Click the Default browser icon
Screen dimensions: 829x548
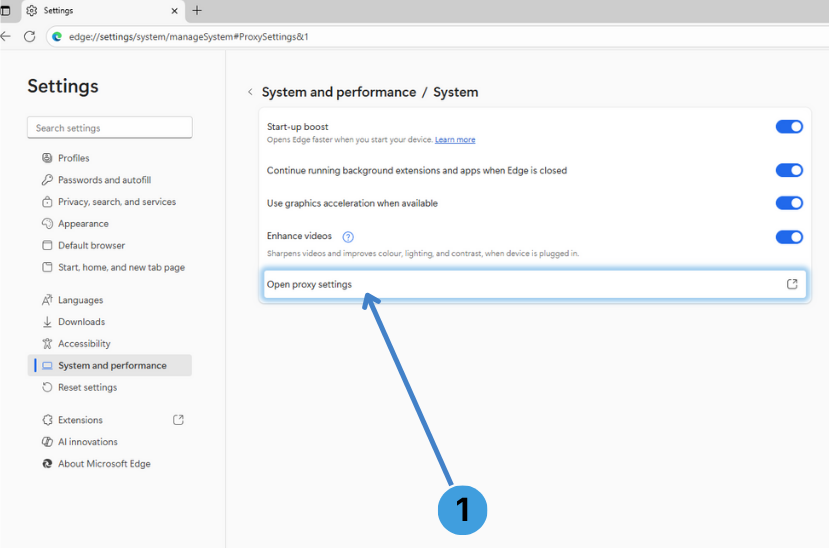coord(47,245)
